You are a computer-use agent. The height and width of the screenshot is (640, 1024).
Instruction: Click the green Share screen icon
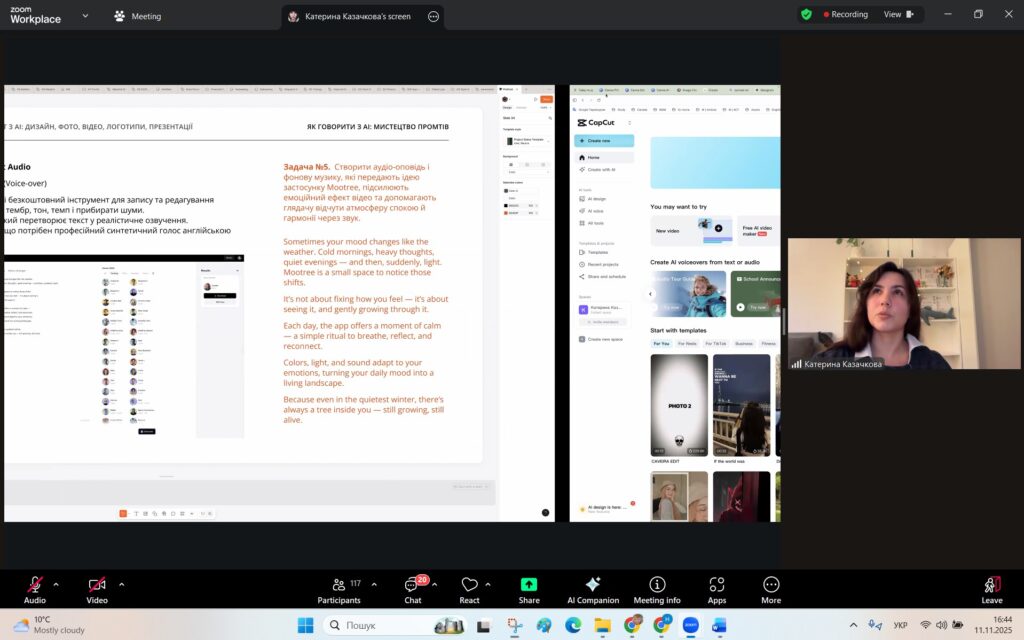(529, 588)
